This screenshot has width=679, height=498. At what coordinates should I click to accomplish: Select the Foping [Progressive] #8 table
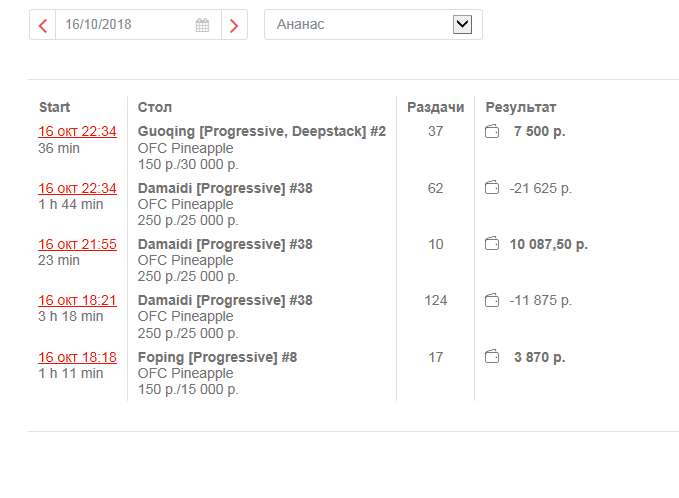point(217,357)
